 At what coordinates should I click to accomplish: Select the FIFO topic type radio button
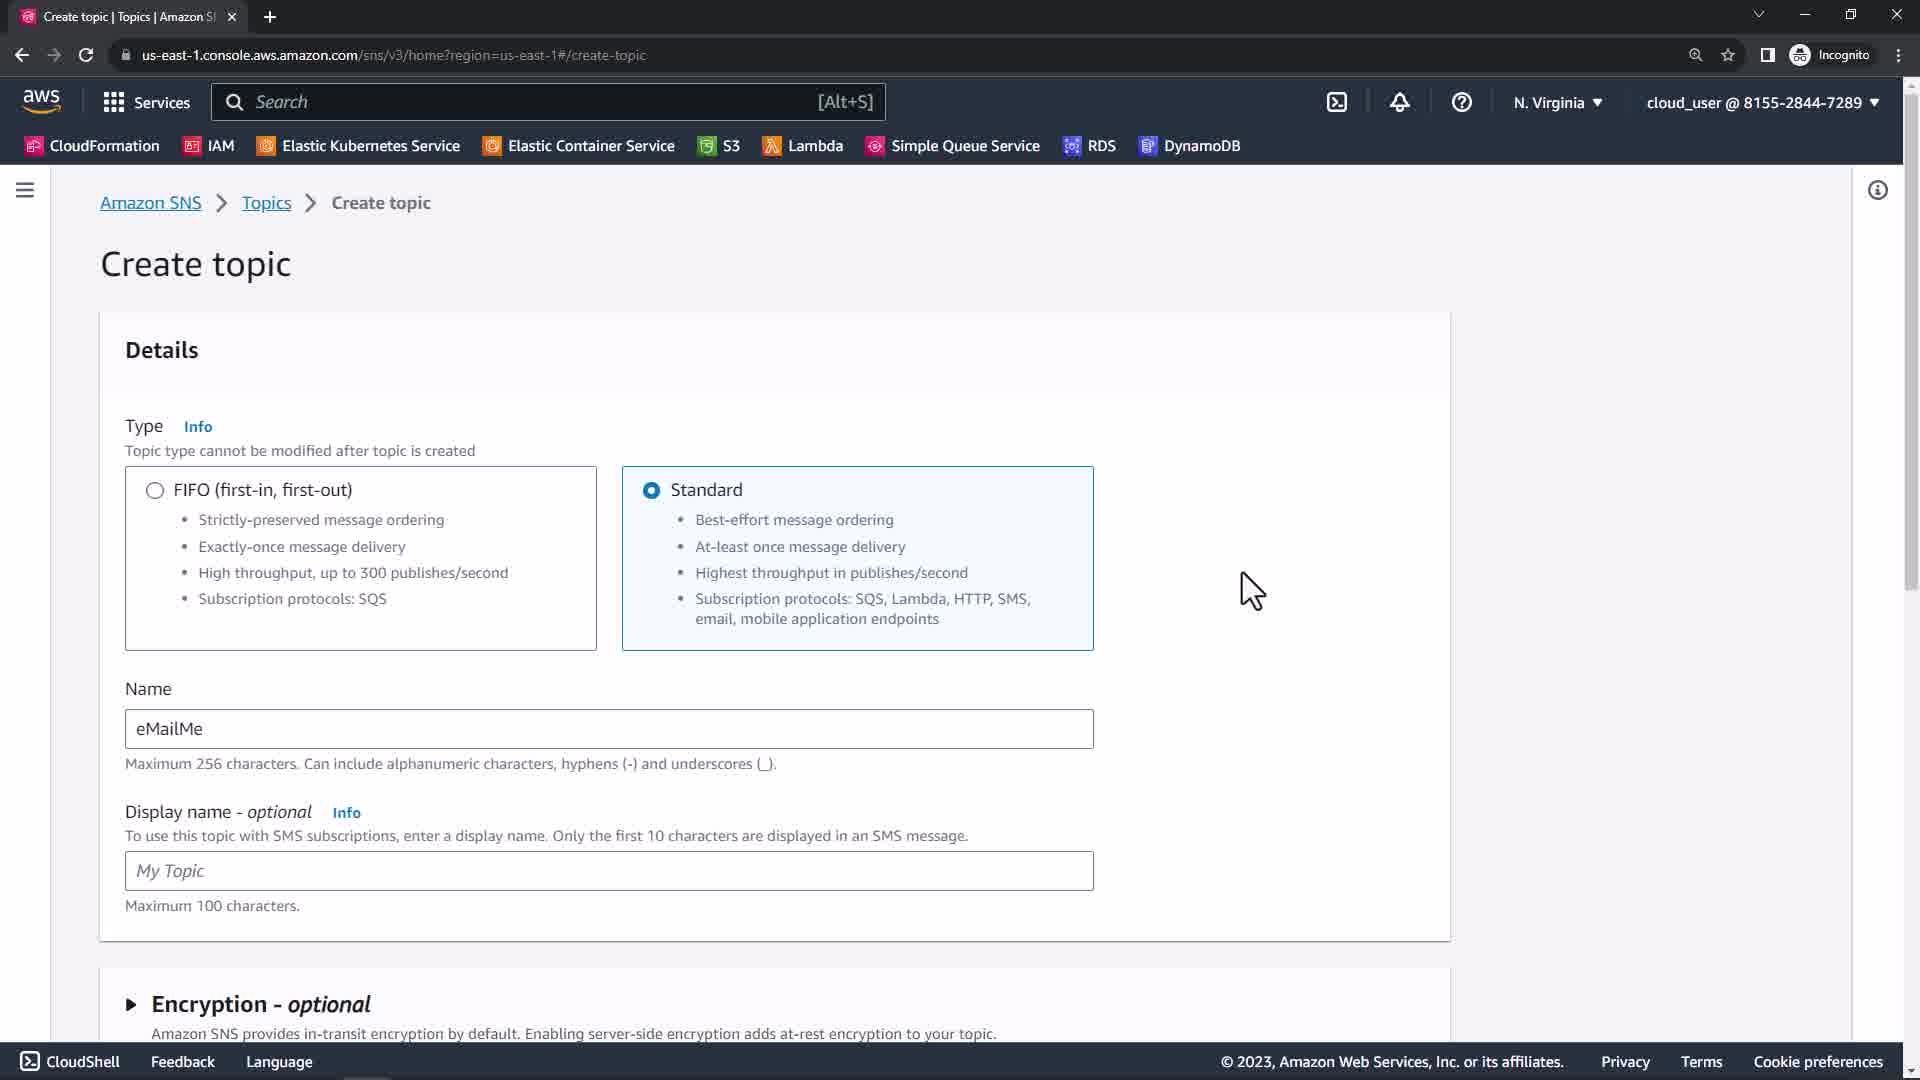pos(155,490)
